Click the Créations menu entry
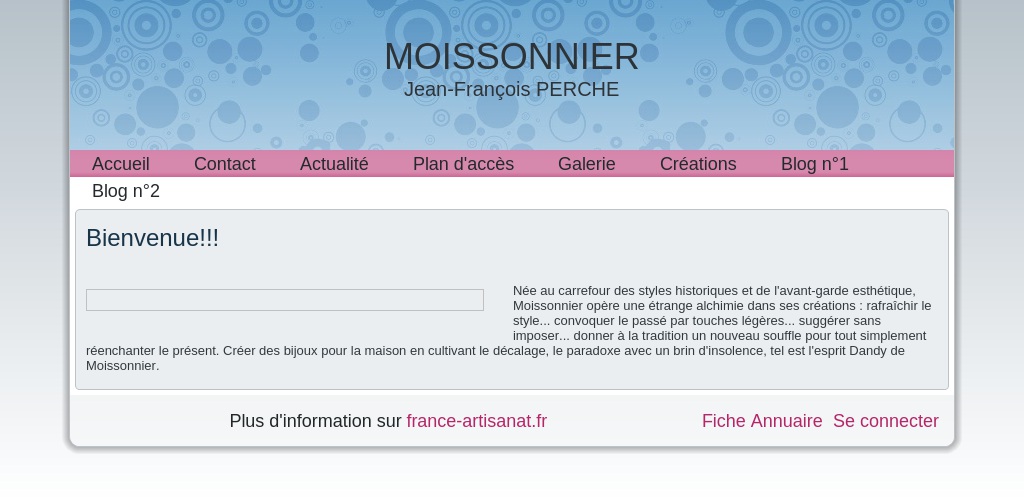 pos(698,164)
